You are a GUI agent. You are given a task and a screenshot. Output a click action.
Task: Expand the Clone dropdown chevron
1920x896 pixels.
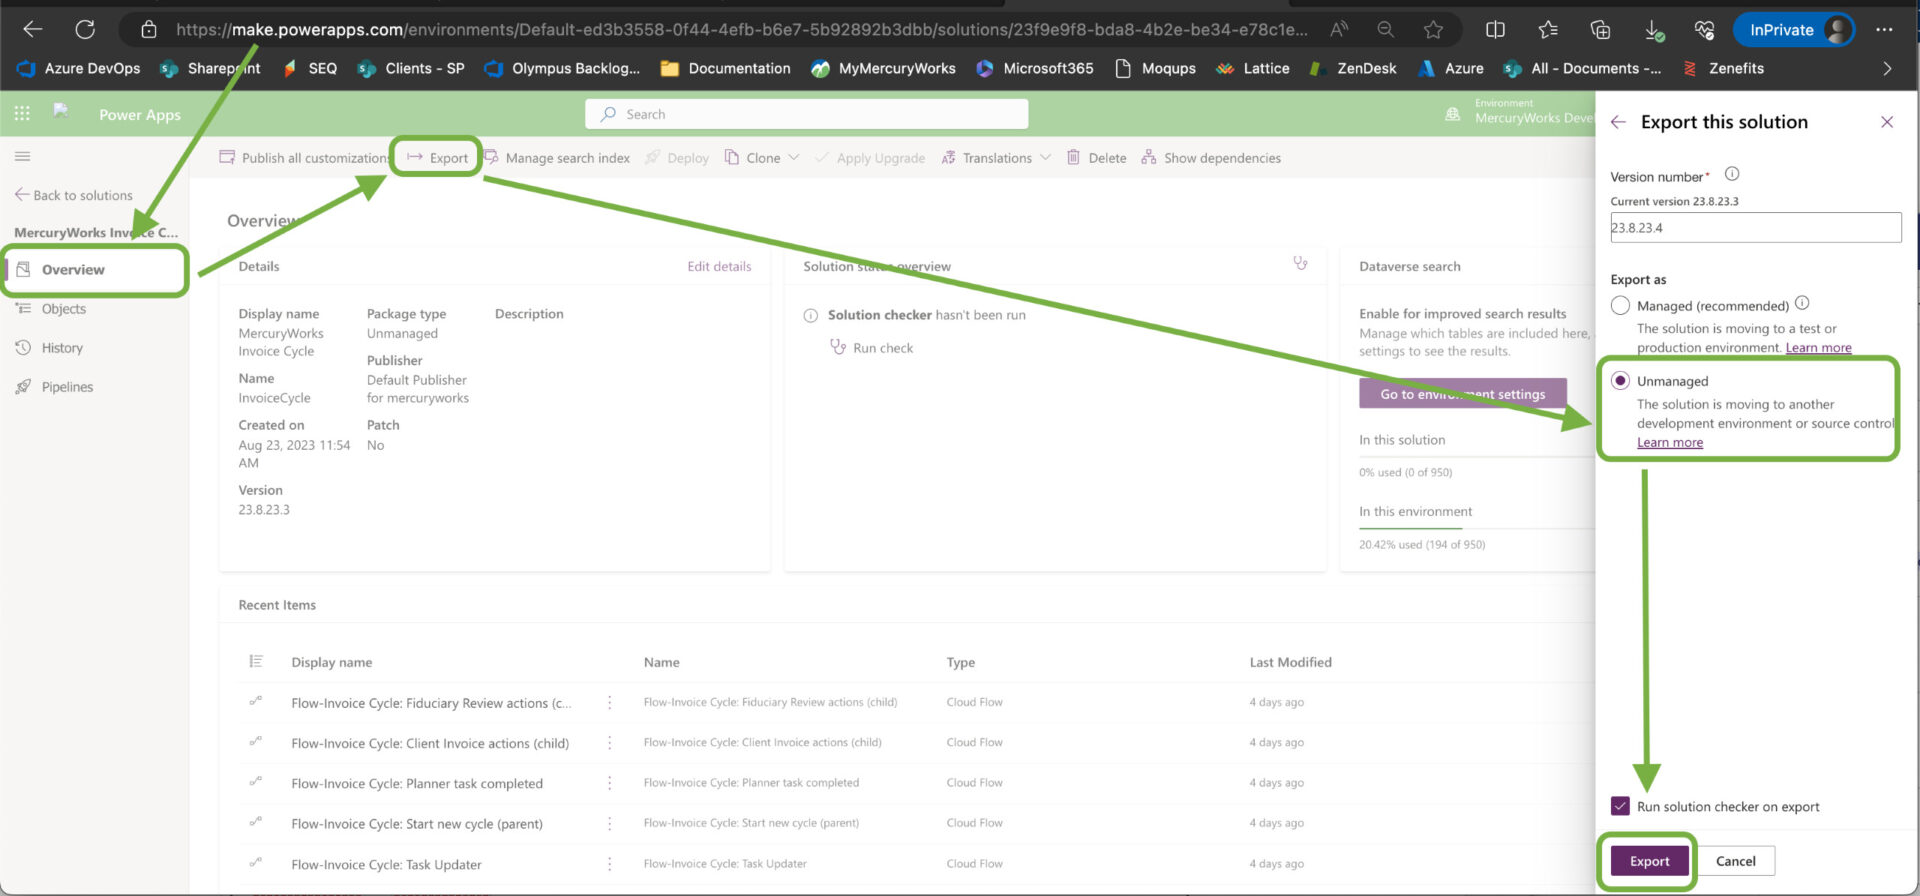[x=794, y=158]
